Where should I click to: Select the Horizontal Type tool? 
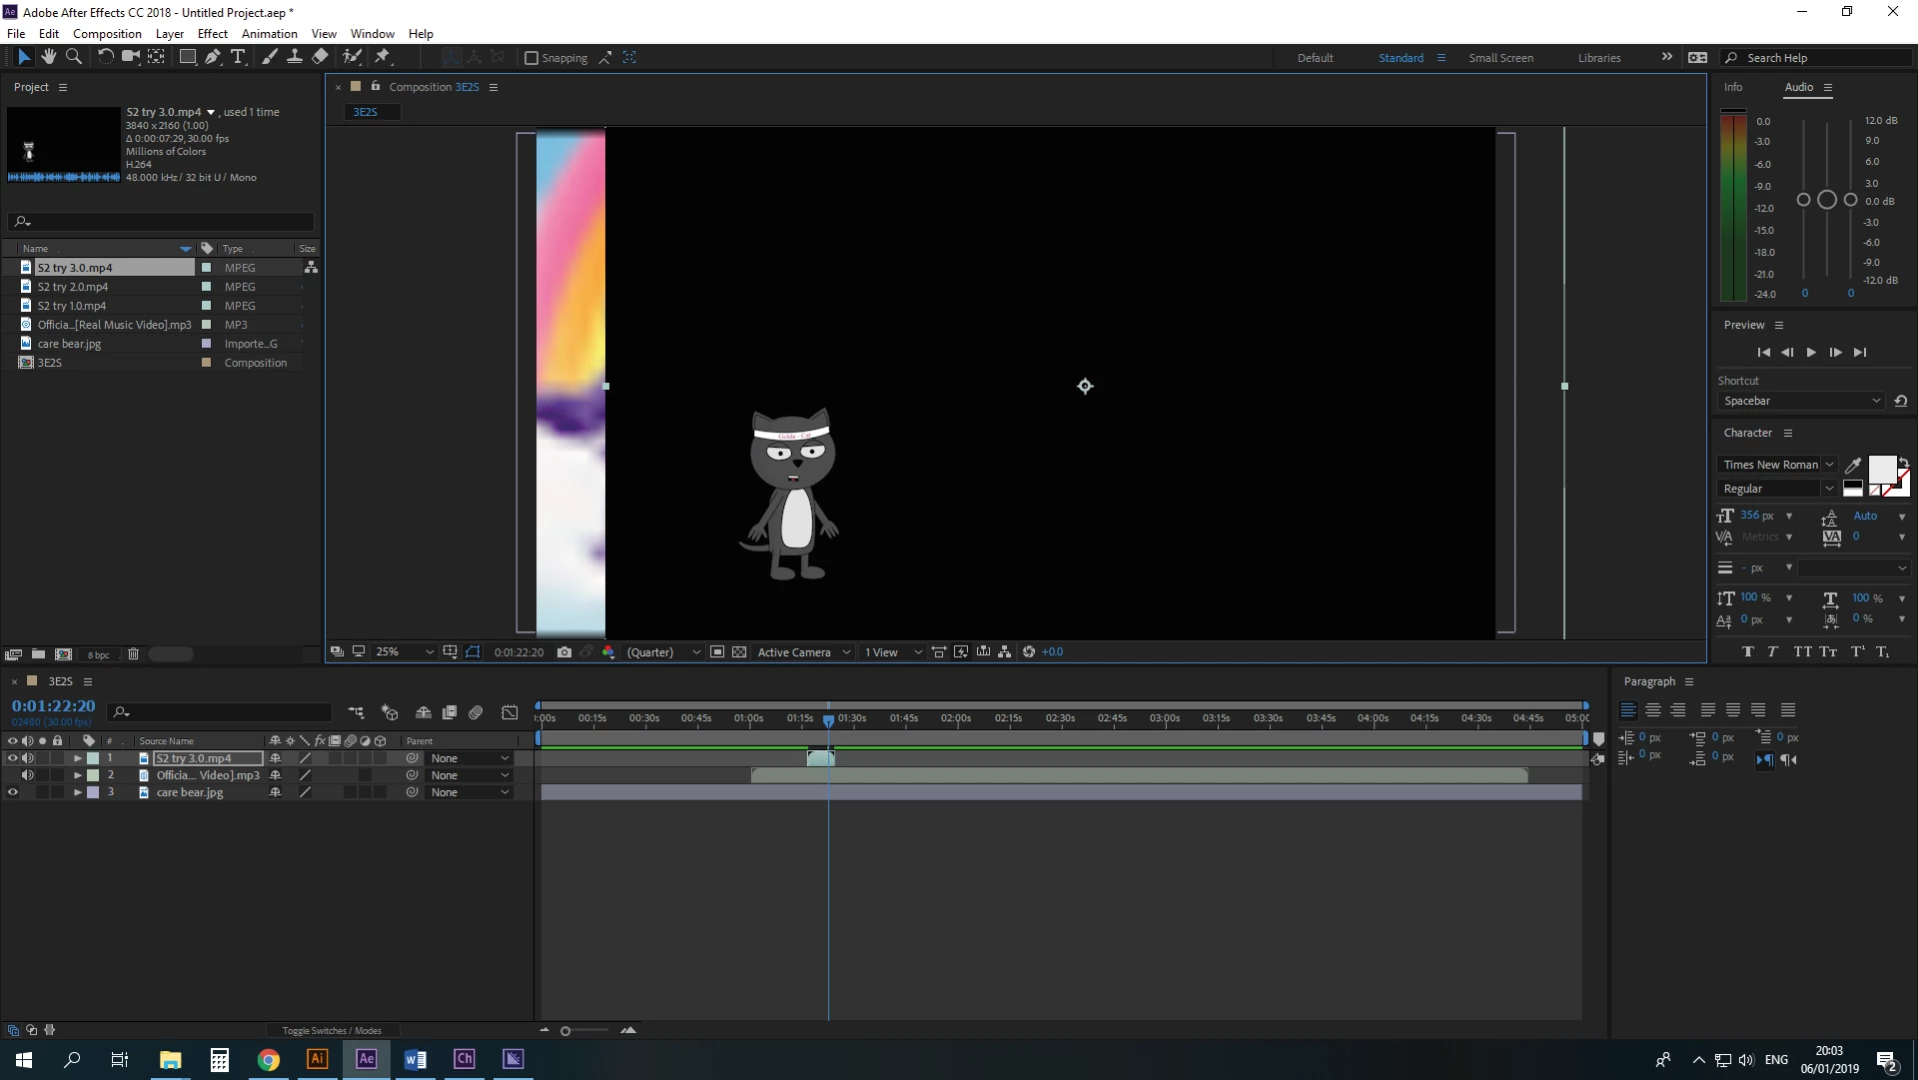point(238,57)
